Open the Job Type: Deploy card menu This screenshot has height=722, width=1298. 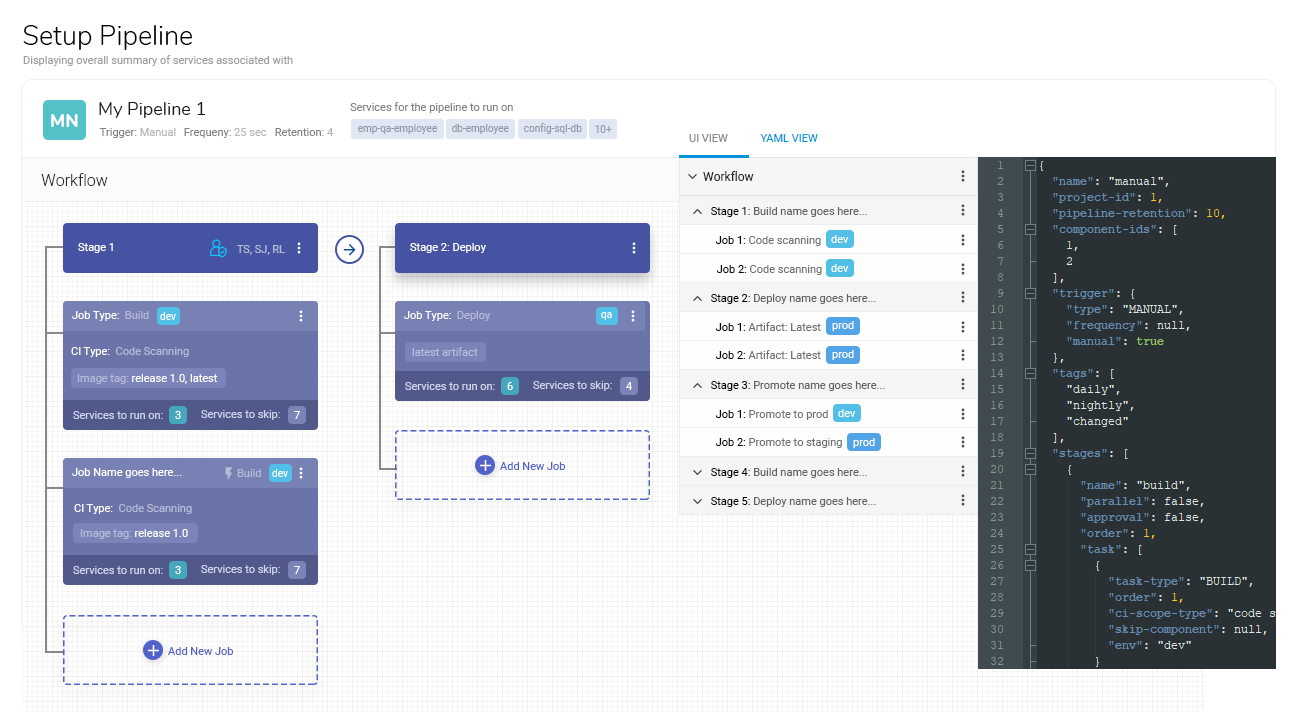coord(633,316)
